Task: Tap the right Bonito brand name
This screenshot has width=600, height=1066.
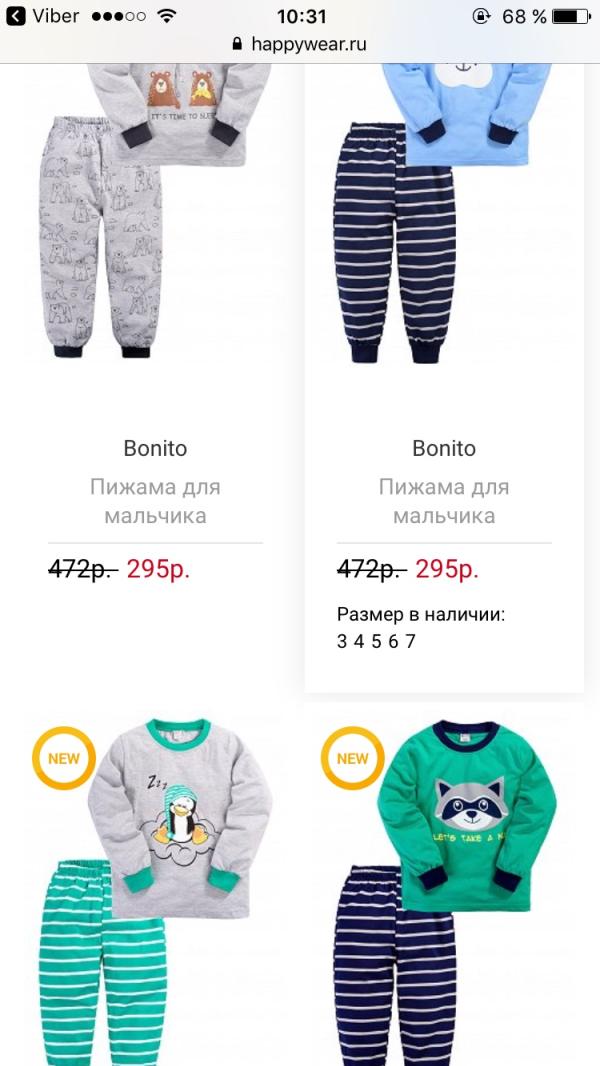Action: point(444,448)
